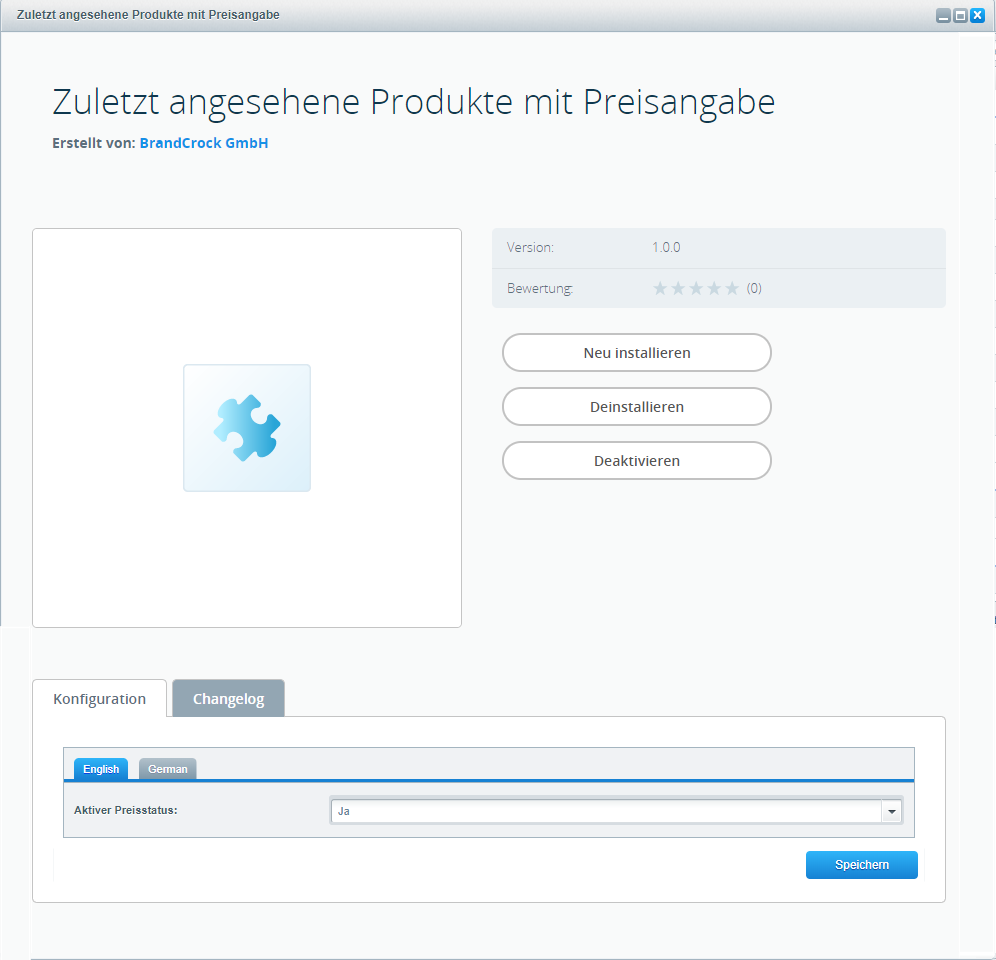Close the plugin details window
Viewport: 996px width, 960px height.
978,15
